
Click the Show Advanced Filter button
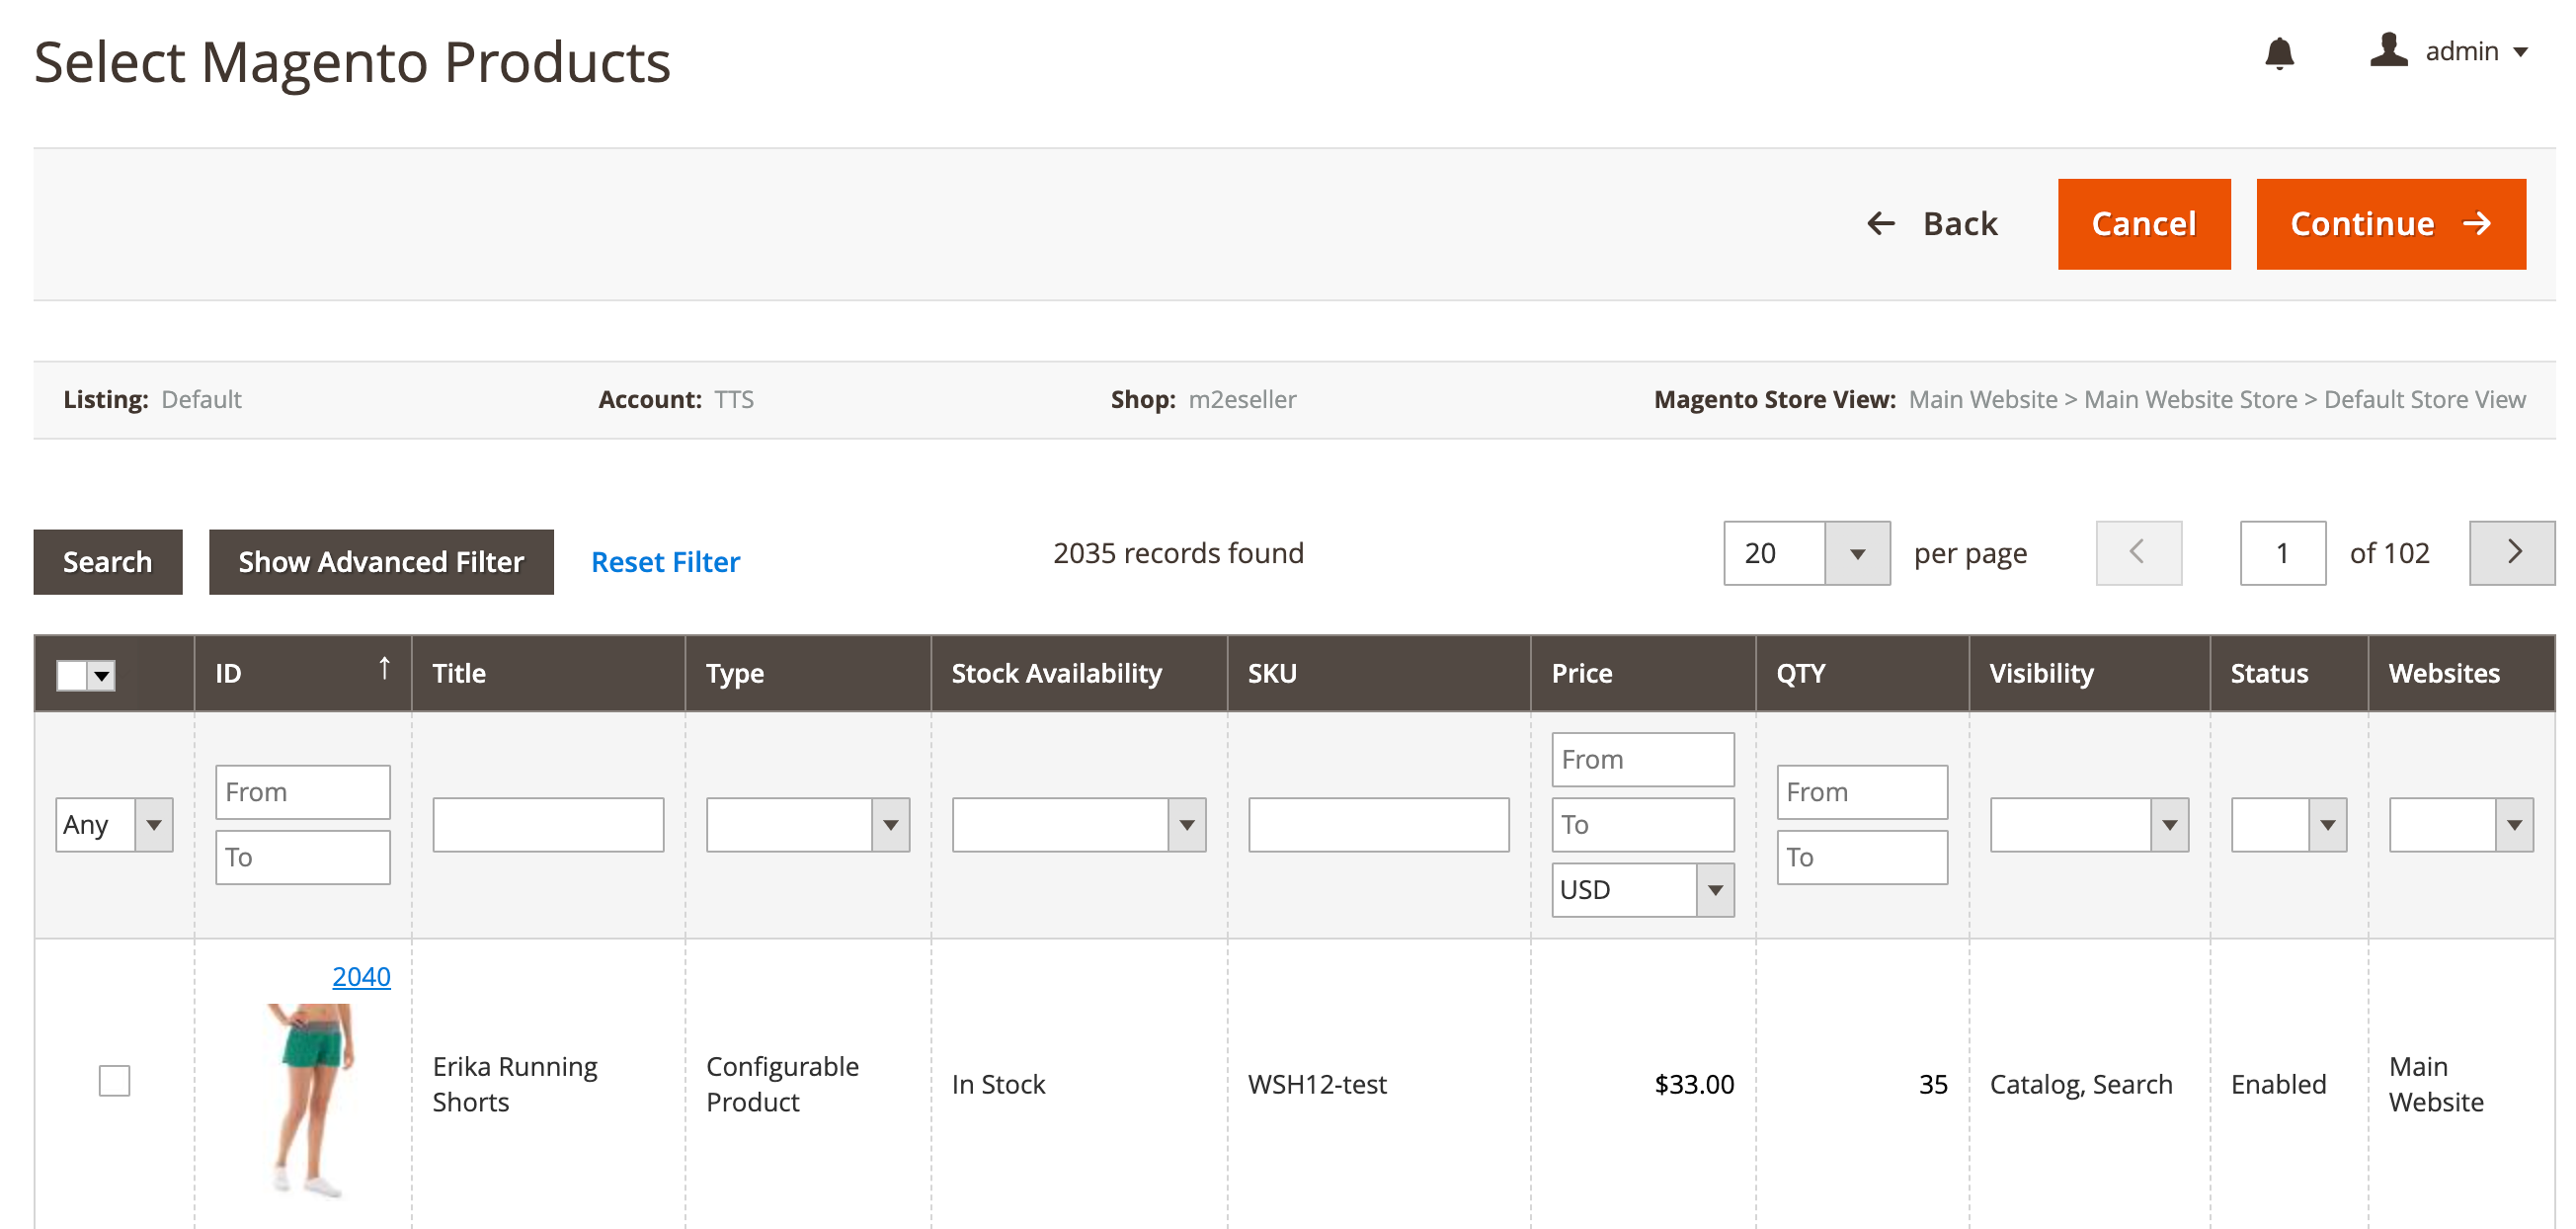[380, 561]
